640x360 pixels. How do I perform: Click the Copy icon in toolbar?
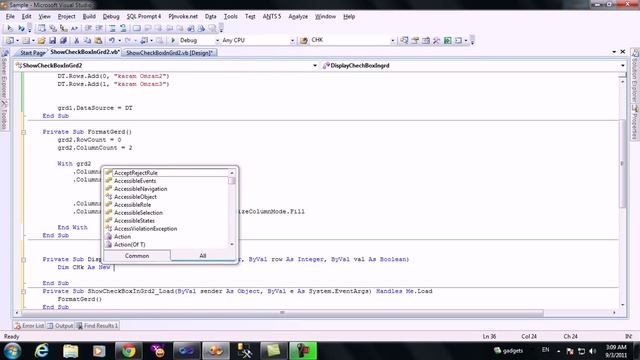pyautogui.click(x=87, y=40)
